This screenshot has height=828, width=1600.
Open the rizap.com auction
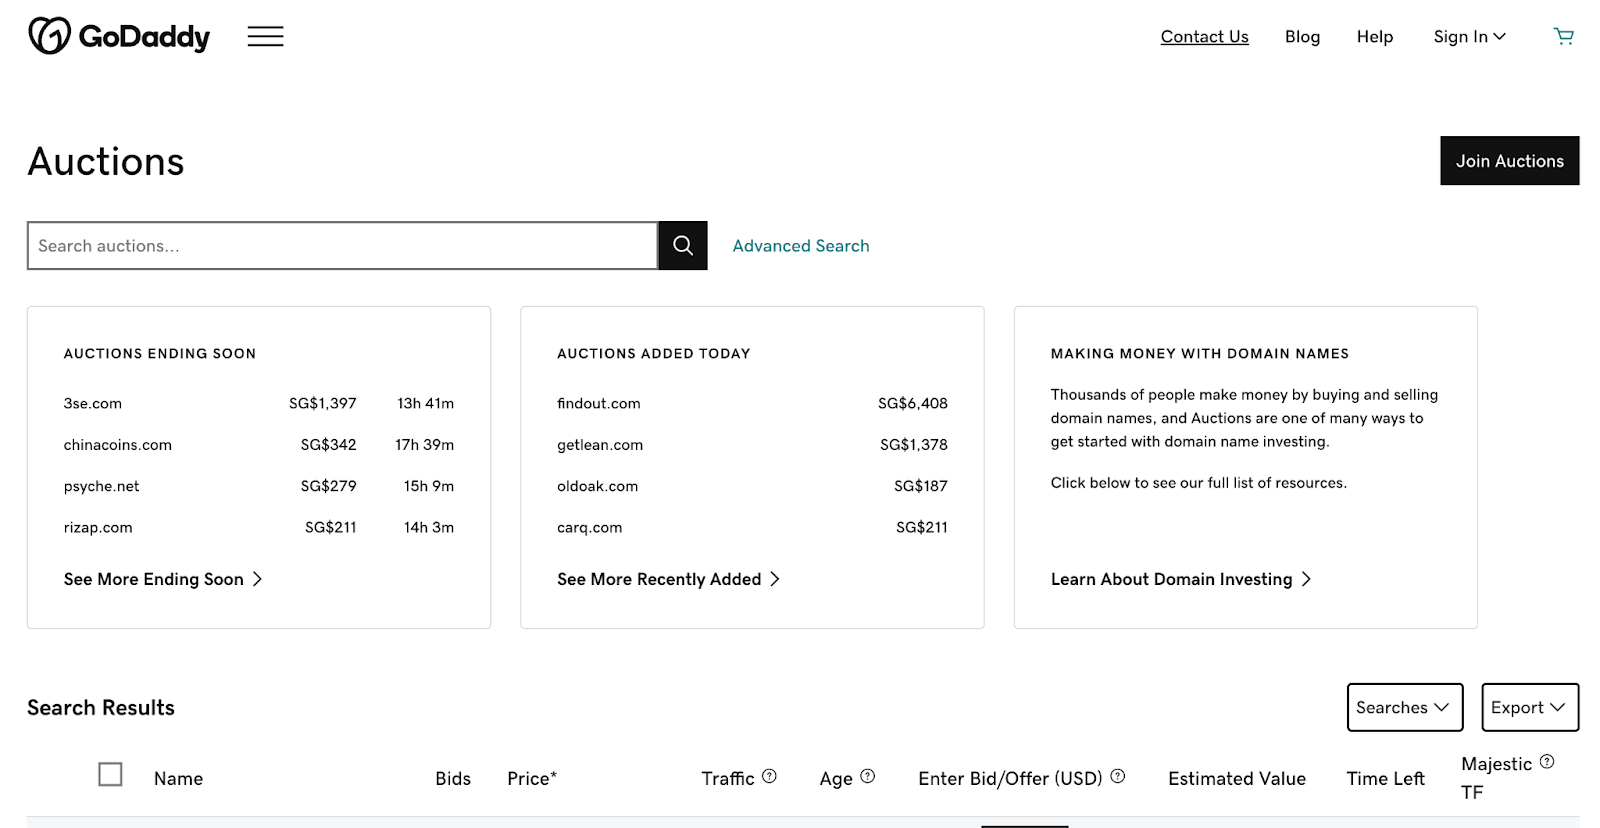[x=98, y=528]
